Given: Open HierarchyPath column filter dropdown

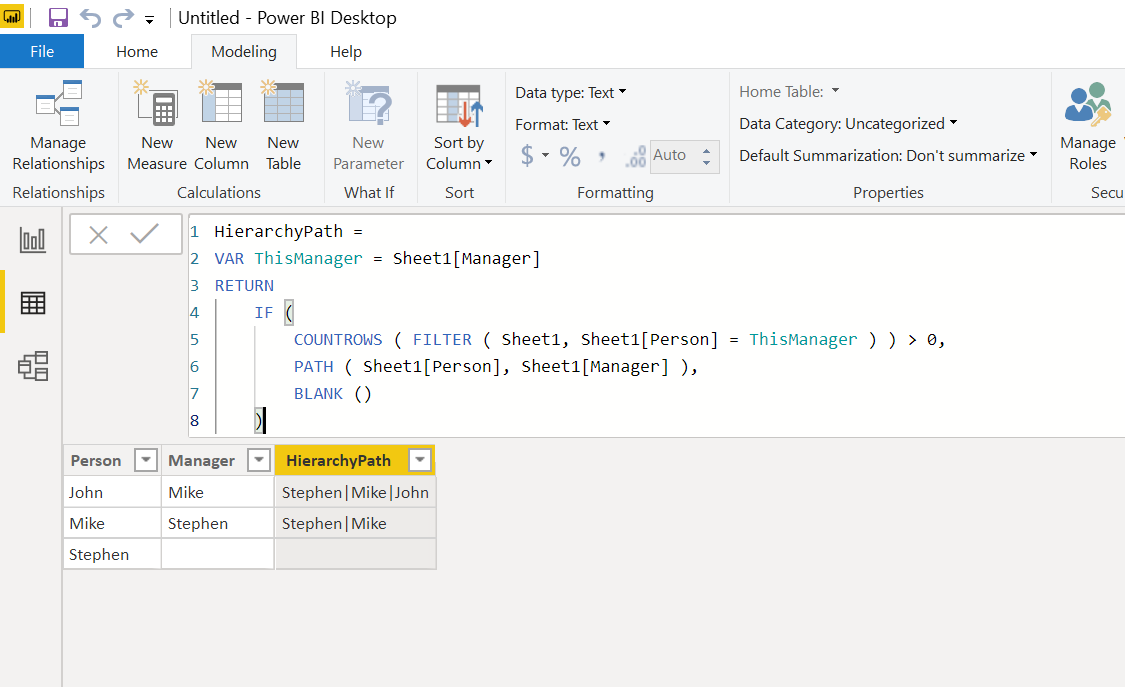Looking at the screenshot, I should coord(420,460).
